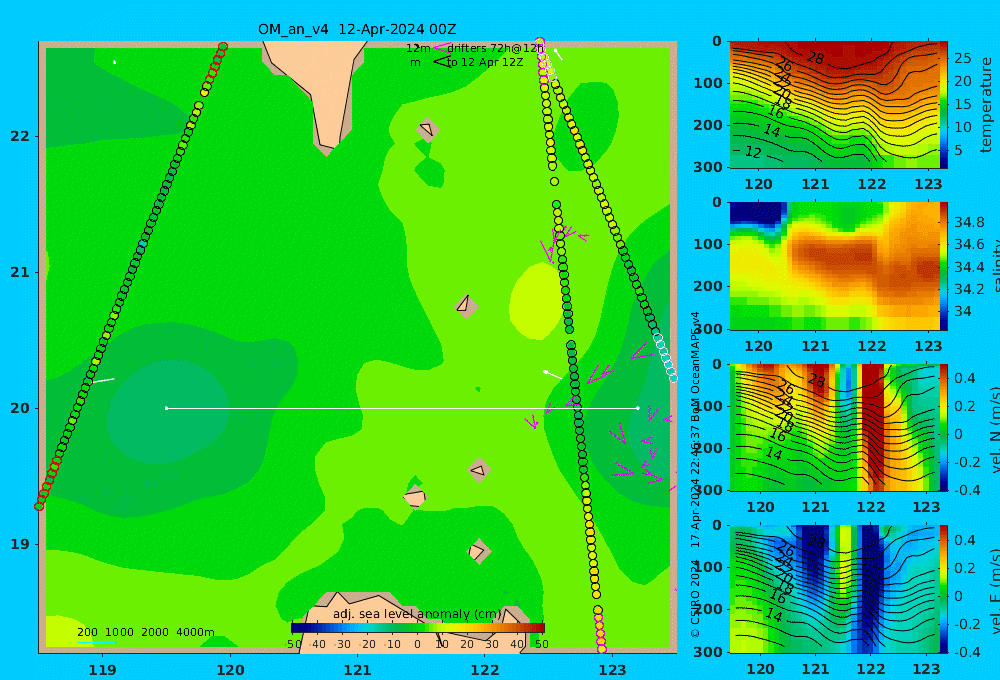1000x680 pixels.
Task: Click the northernmost small island near 22N
Action: click(x=428, y=130)
